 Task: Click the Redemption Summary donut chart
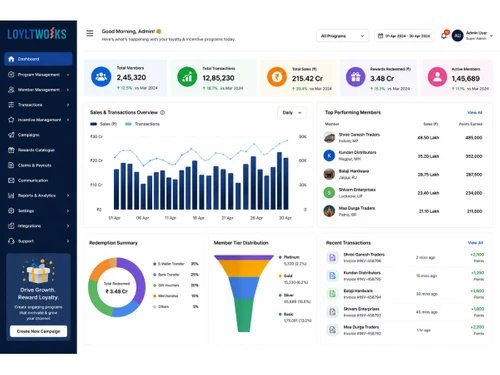point(117,287)
